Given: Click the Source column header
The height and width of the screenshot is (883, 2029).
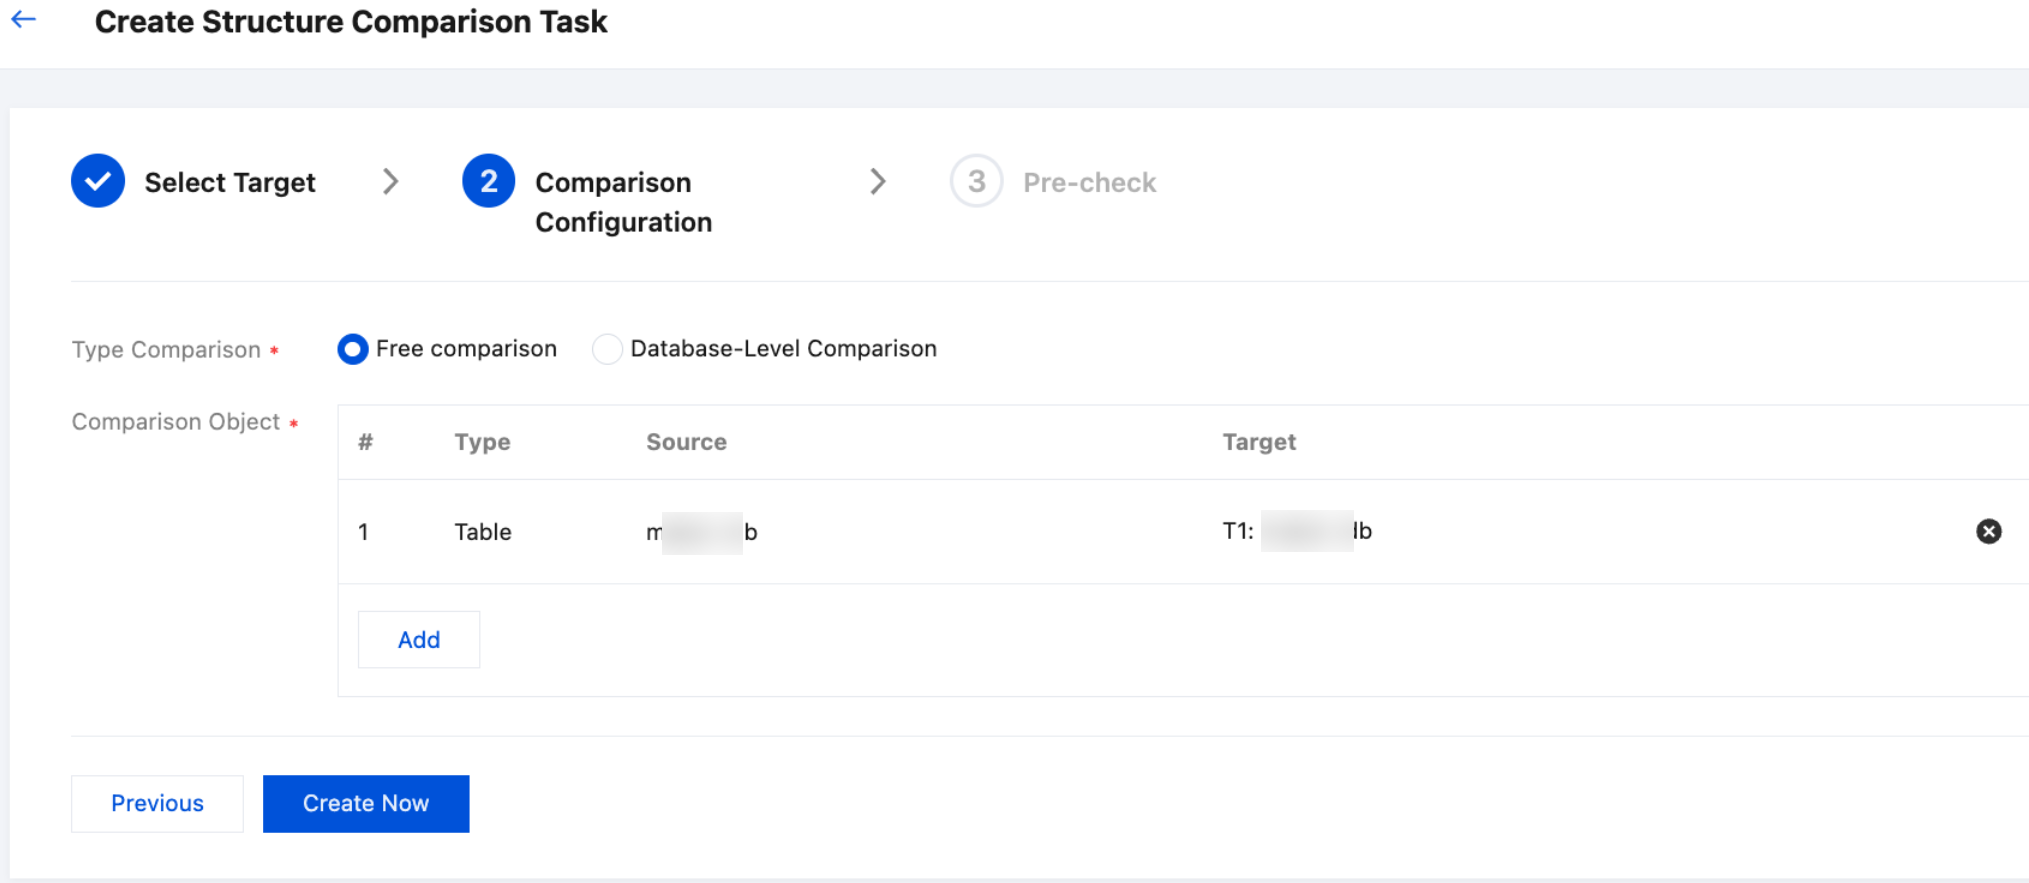Looking at the screenshot, I should tap(686, 442).
